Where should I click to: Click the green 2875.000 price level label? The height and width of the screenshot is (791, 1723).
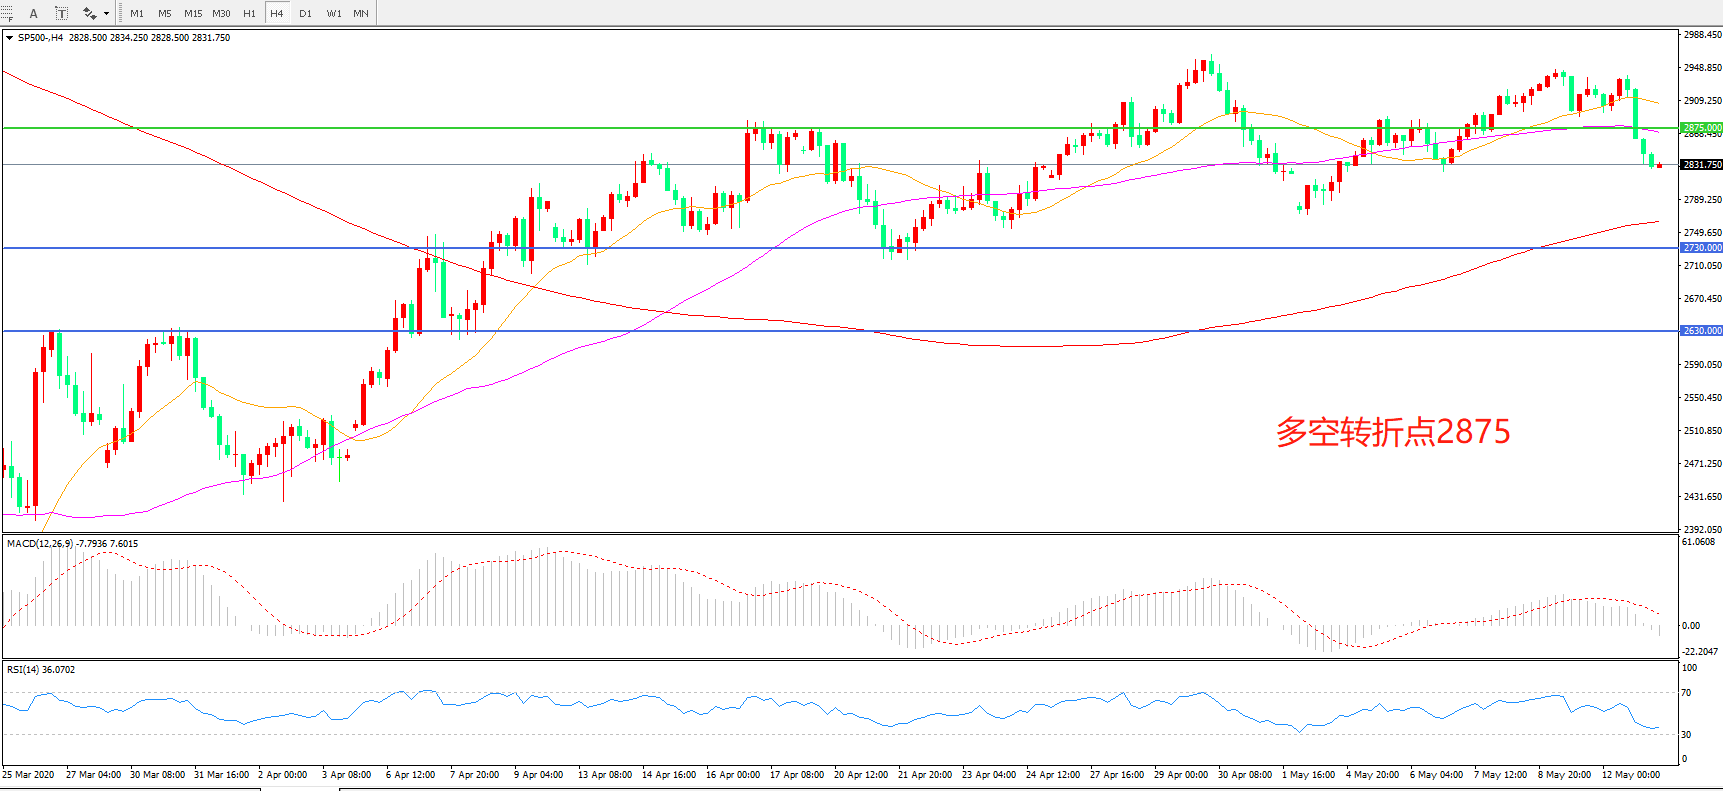(1701, 128)
